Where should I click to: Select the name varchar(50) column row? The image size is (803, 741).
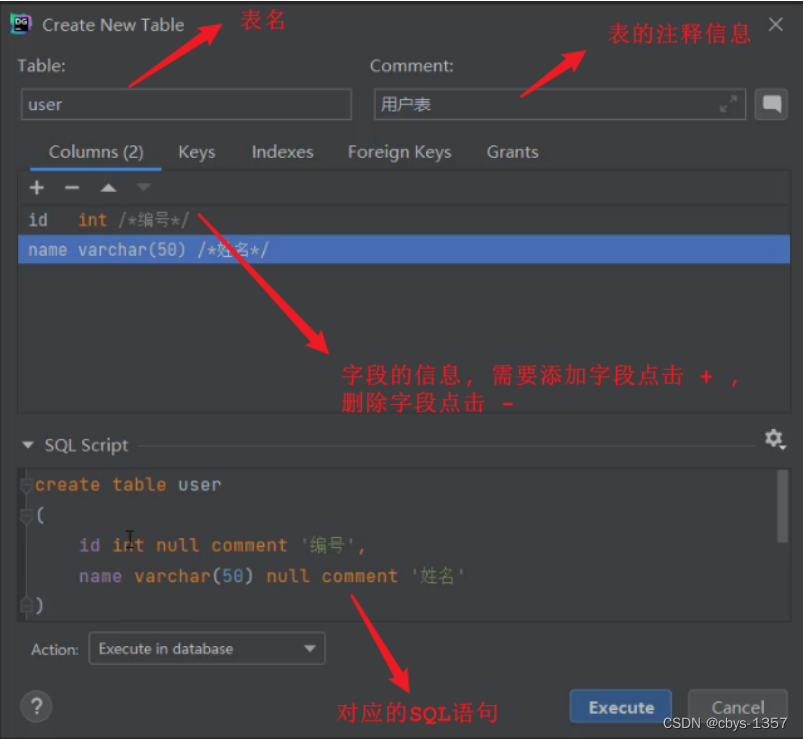(x=404, y=250)
